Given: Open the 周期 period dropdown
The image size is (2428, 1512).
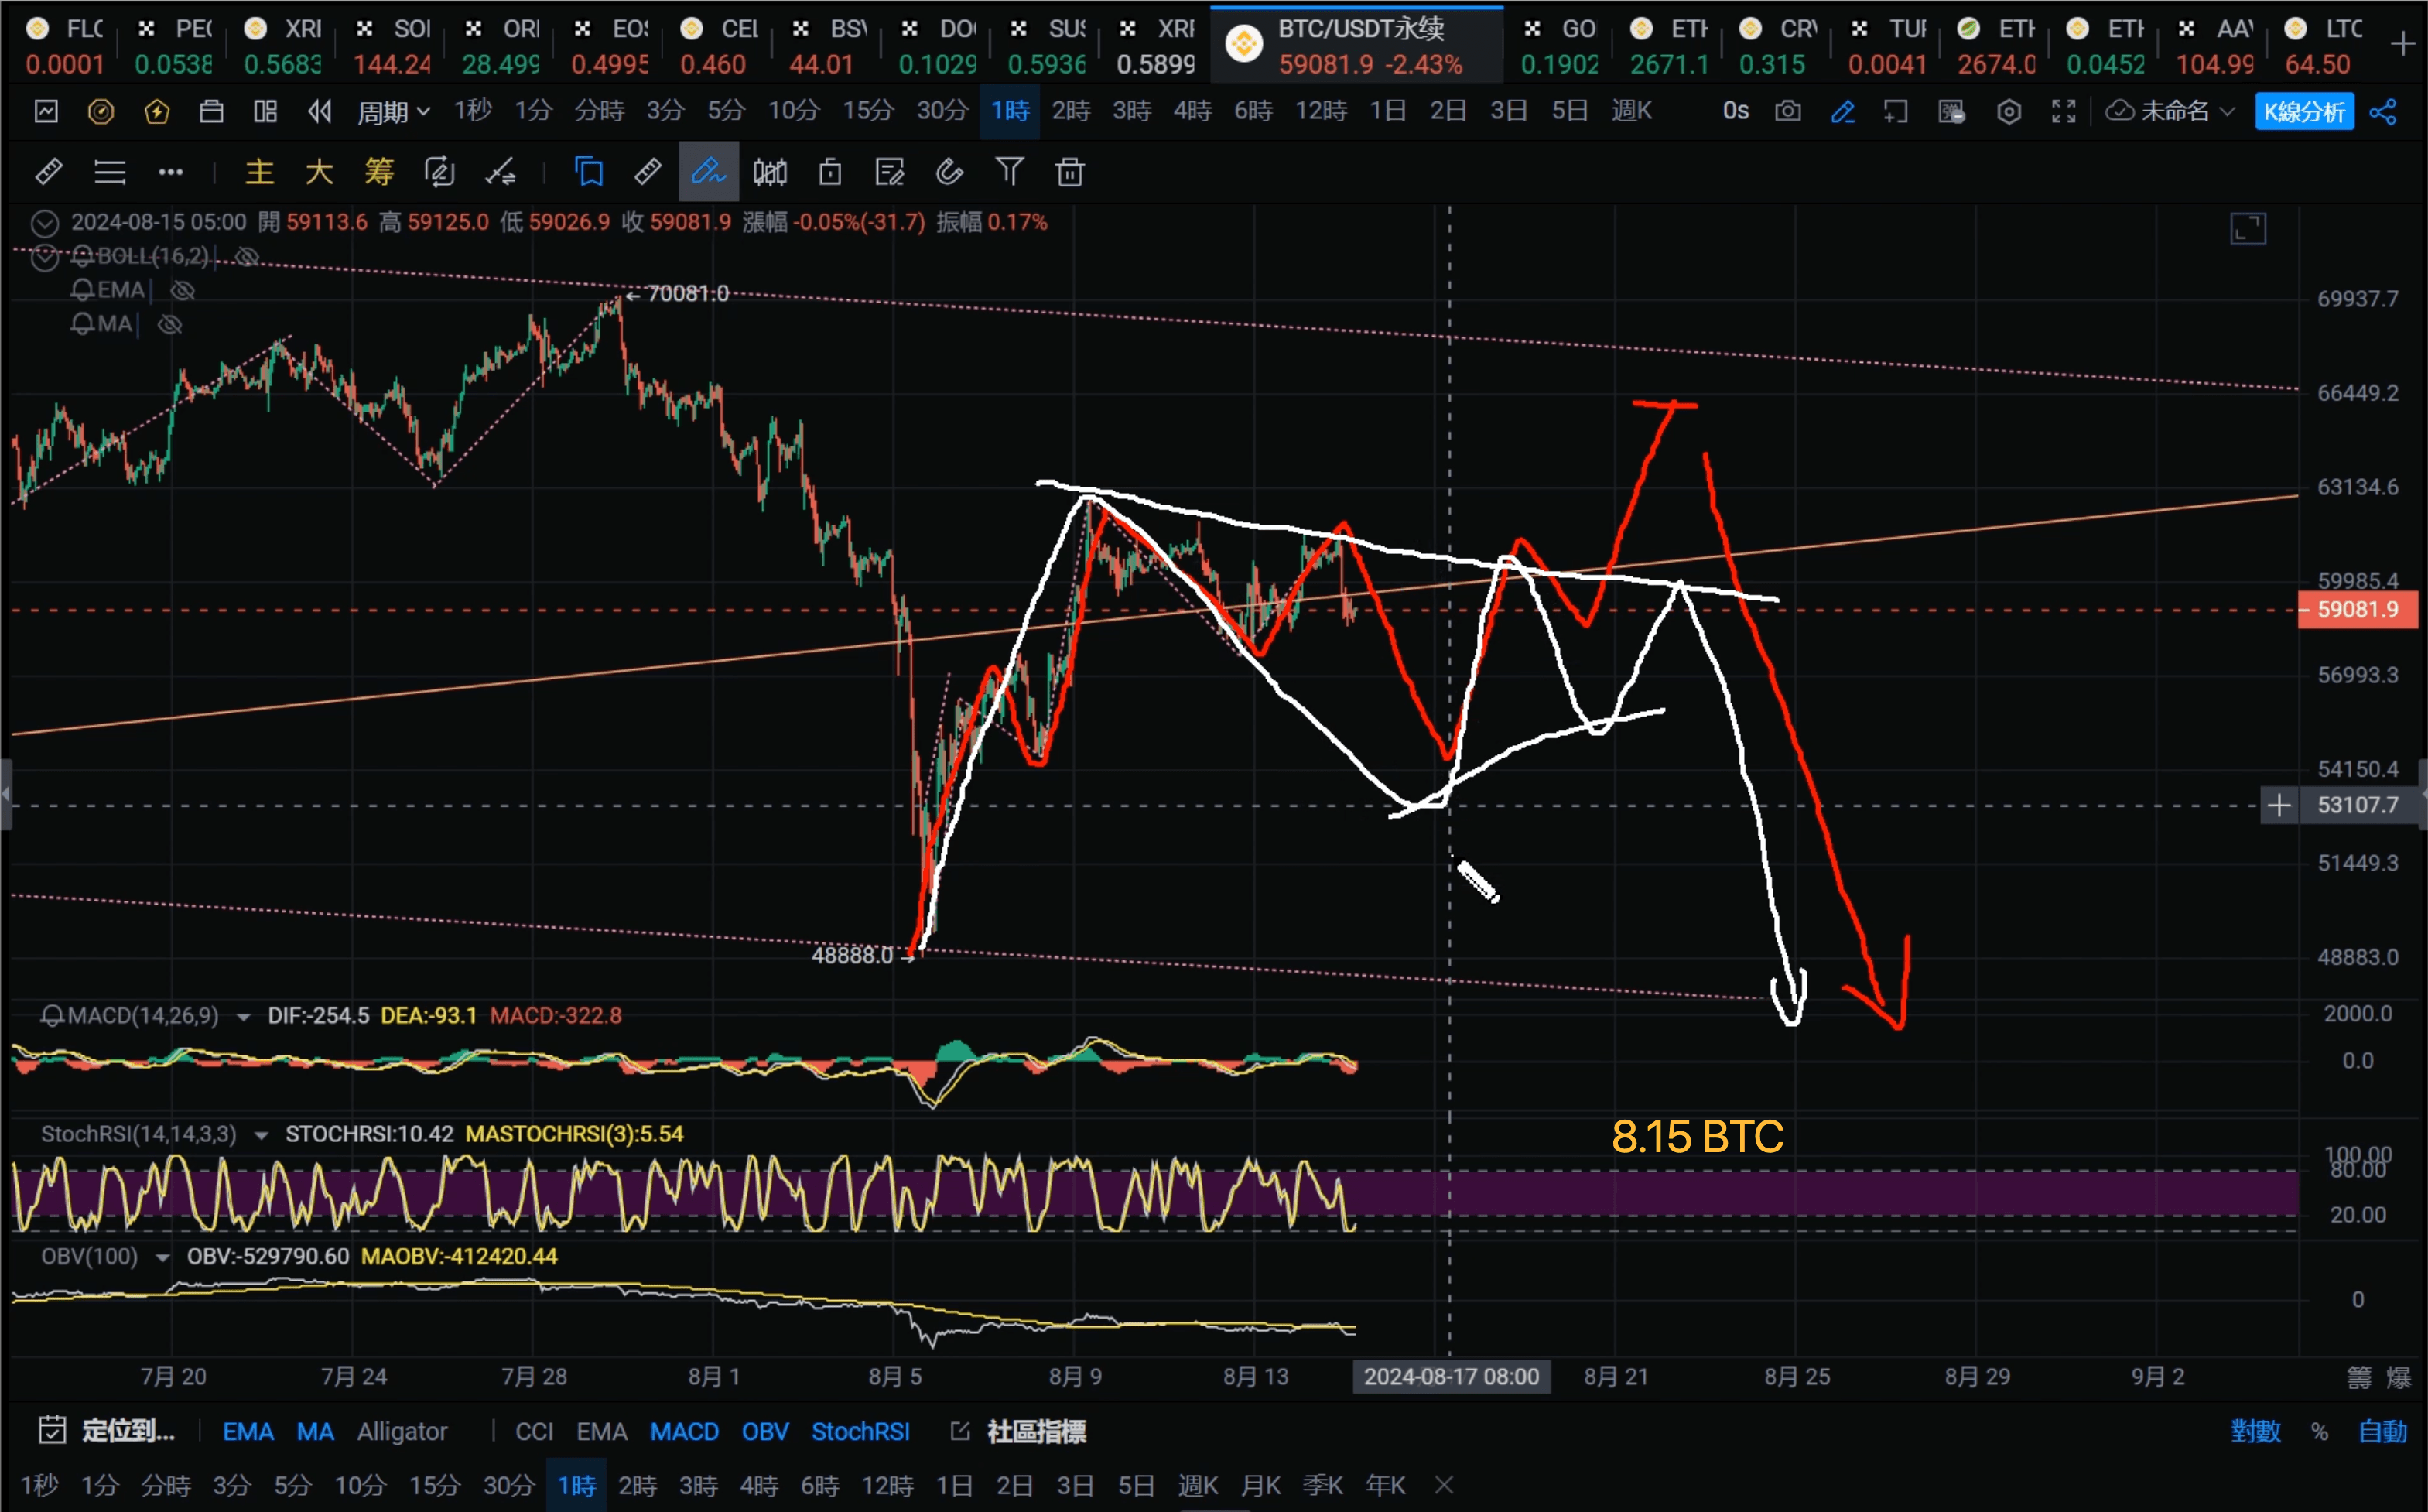Looking at the screenshot, I should click(x=394, y=112).
